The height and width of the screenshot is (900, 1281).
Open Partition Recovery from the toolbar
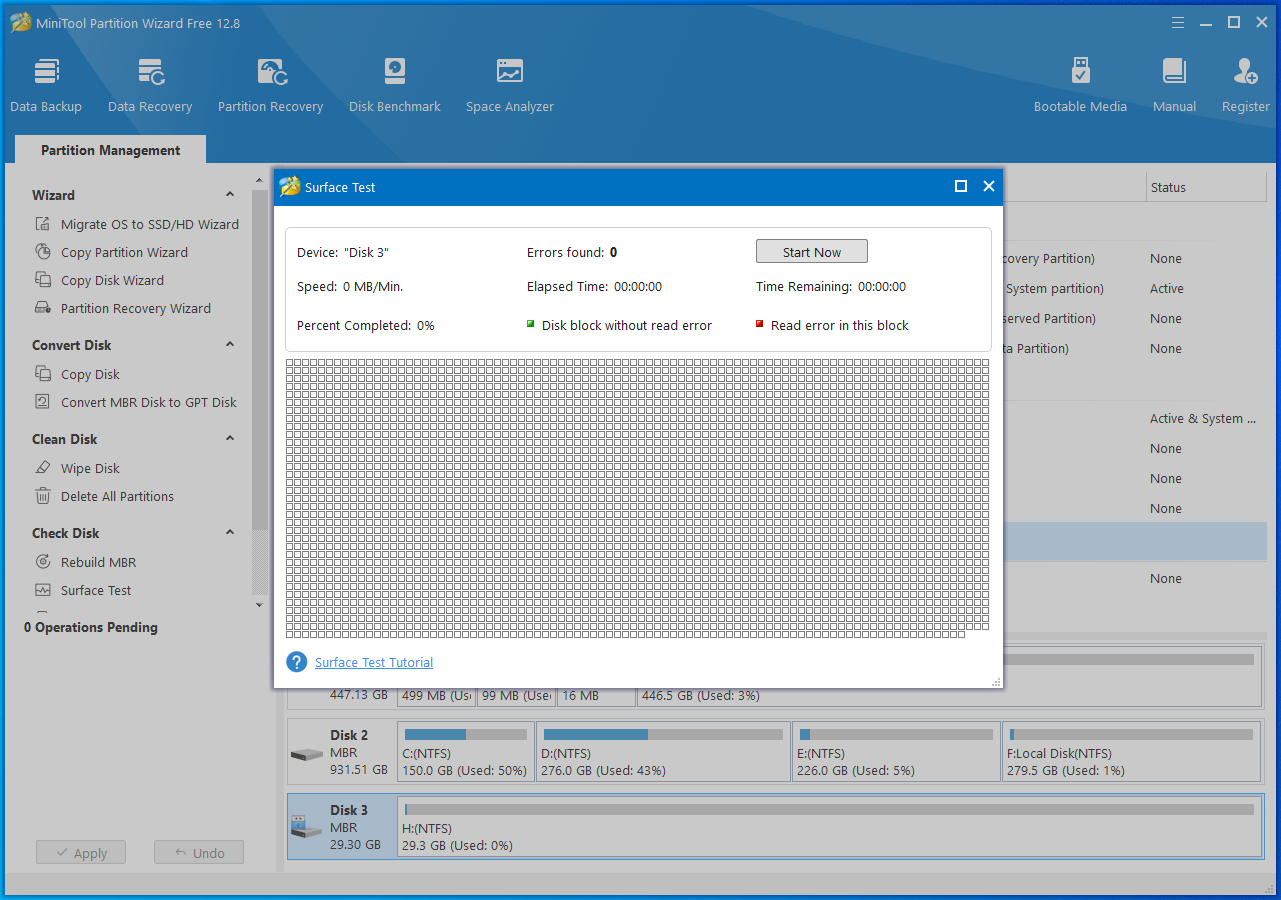270,85
